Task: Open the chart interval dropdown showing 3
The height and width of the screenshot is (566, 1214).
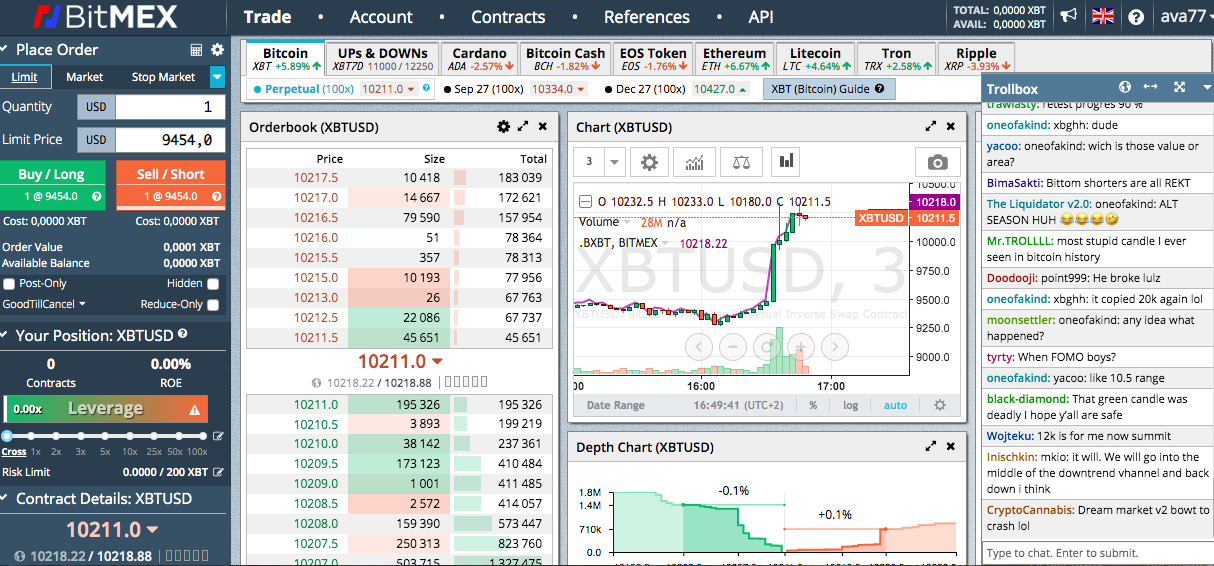Action: 615,161
